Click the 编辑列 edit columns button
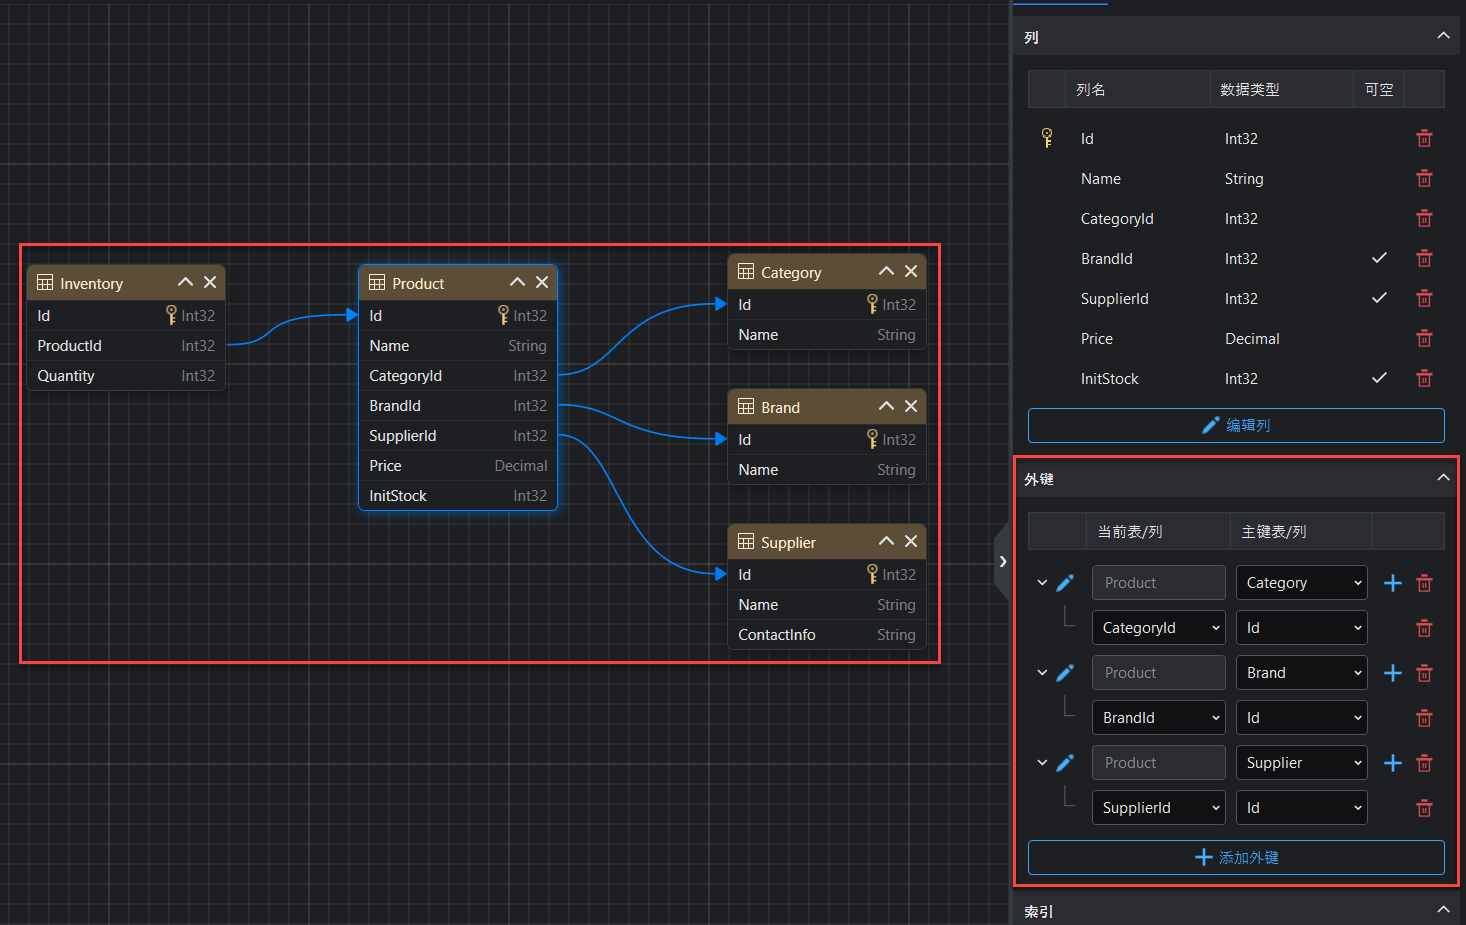This screenshot has width=1466, height=925. (1236, 425)
